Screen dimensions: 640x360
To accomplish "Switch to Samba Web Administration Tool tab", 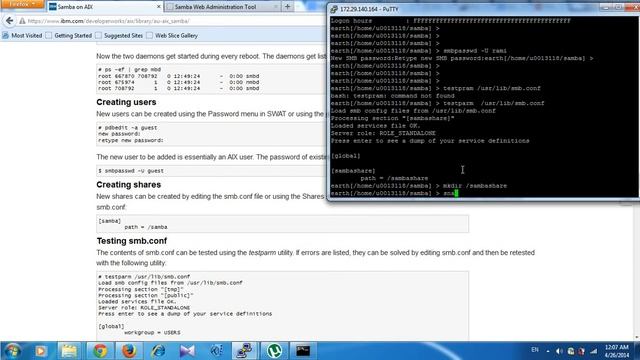I will [x=222, y=7].
